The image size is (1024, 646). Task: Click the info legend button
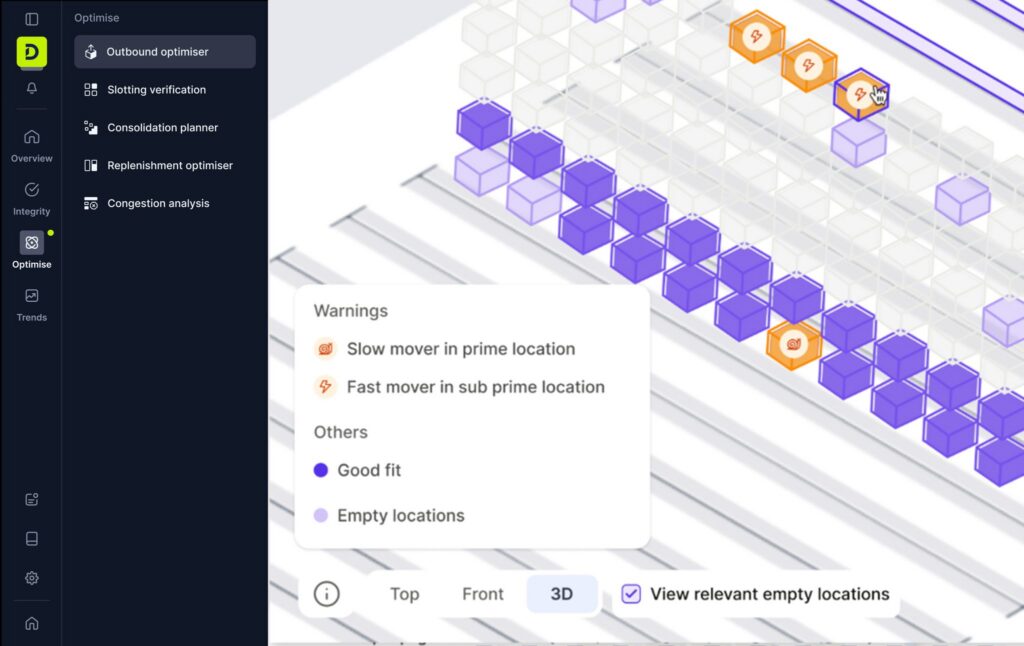[x=327, y=594]
